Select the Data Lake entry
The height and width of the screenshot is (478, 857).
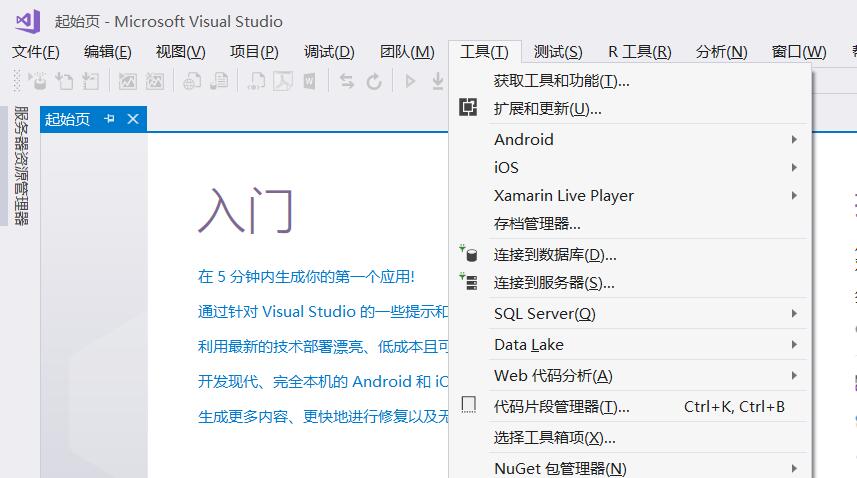pos(630,345)
